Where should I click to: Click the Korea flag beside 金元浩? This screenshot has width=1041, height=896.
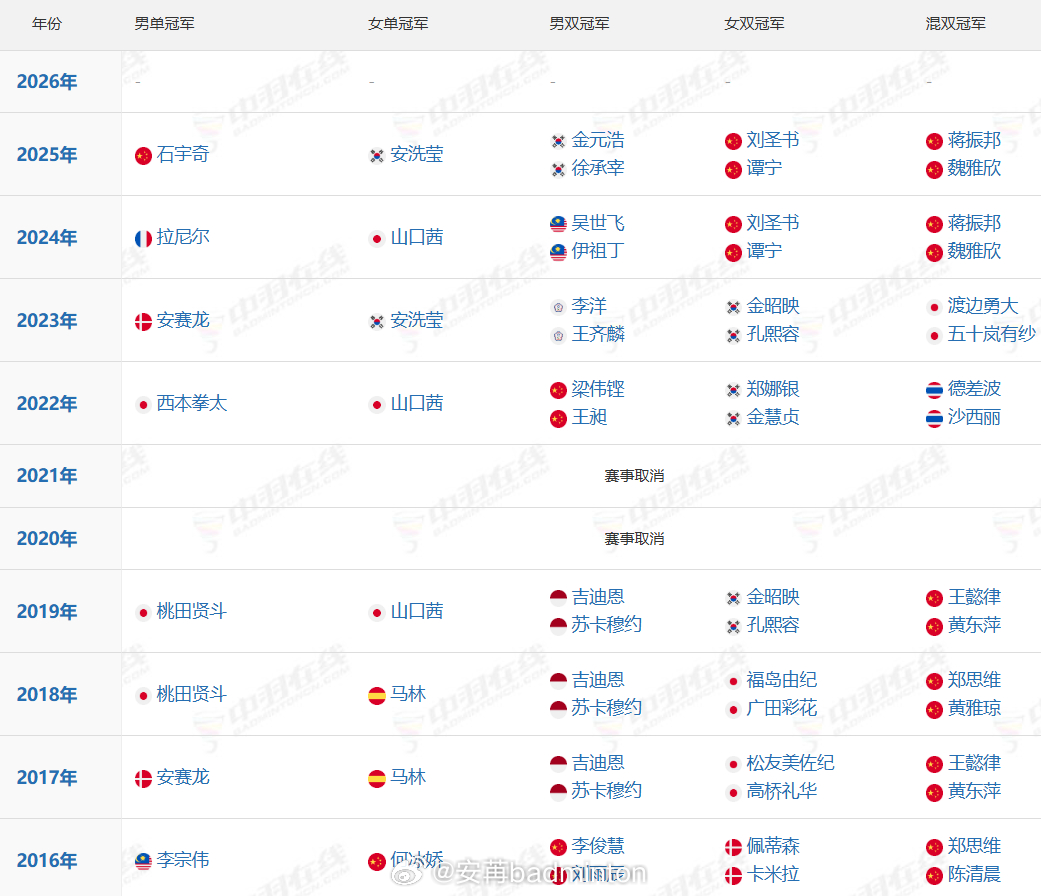tap(558, 141)
